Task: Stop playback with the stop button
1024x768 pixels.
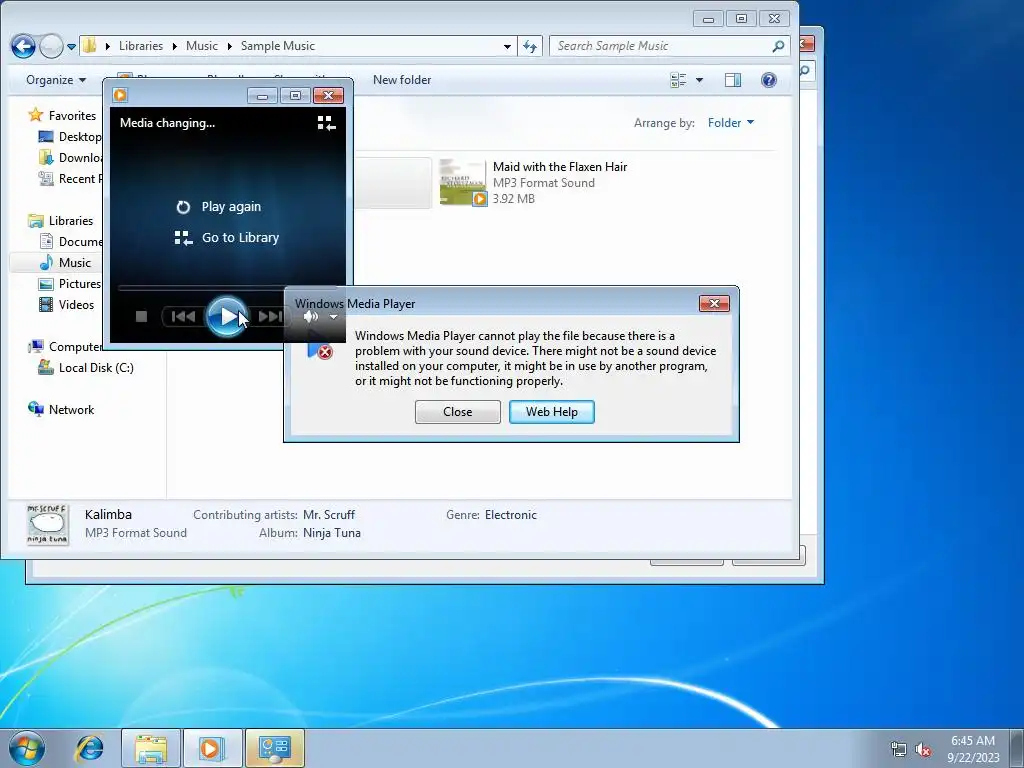Action: [141, 317]
